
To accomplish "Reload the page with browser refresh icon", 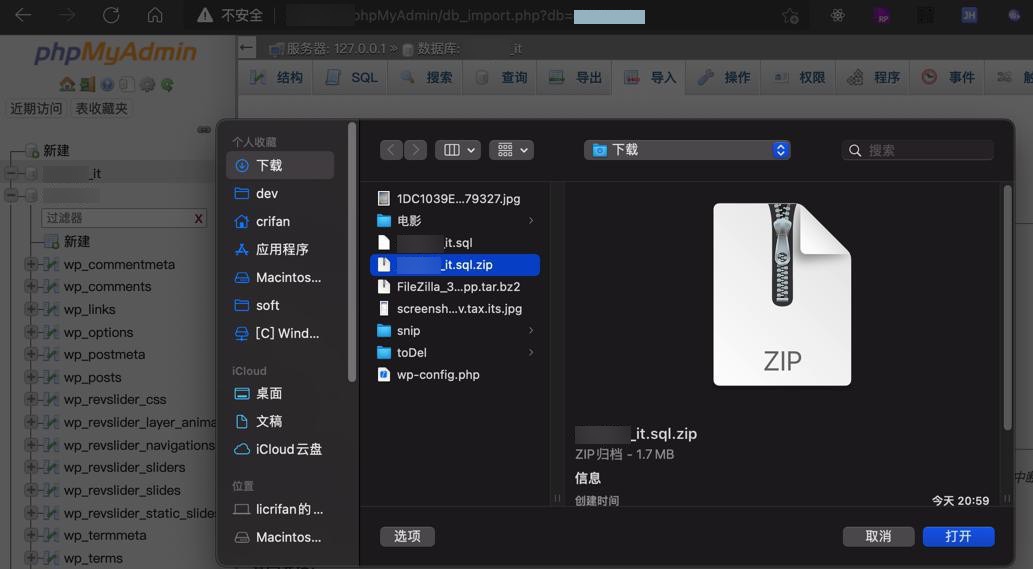I will (x=111, y=15).
